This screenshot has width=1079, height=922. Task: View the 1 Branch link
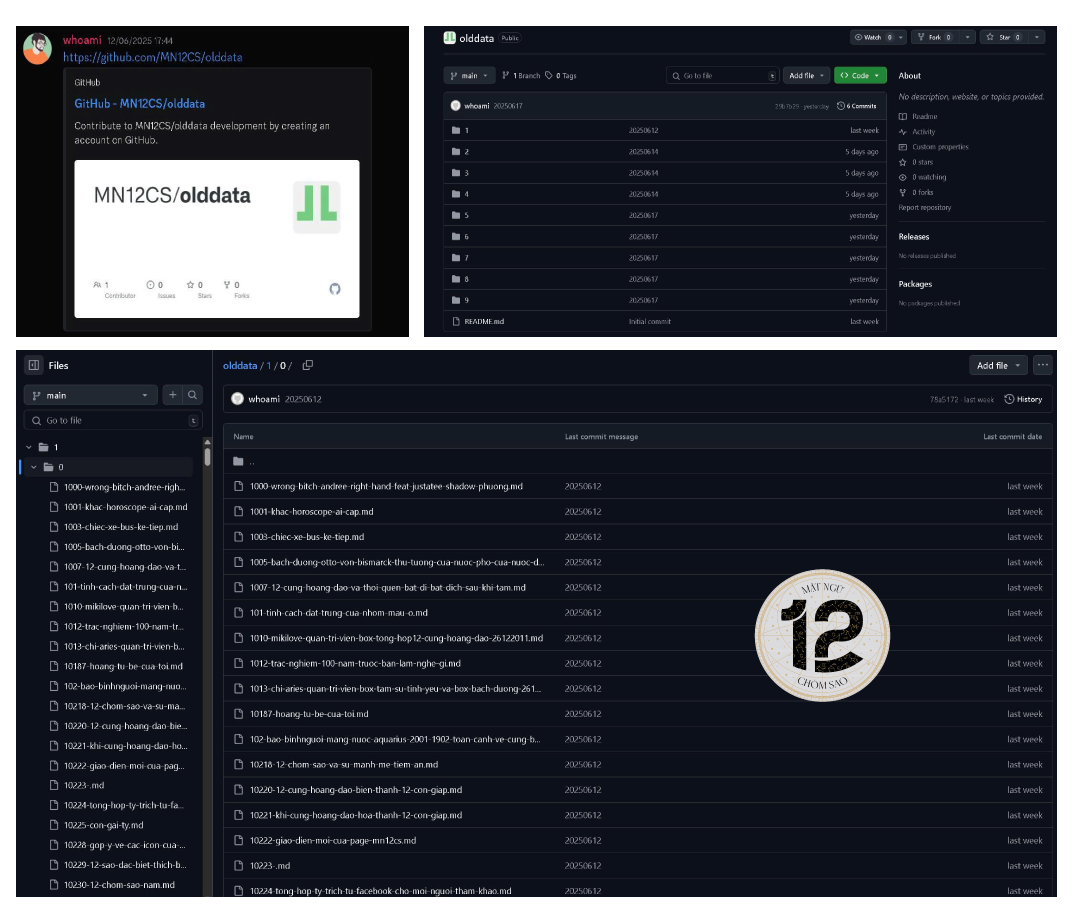[522, 76]
